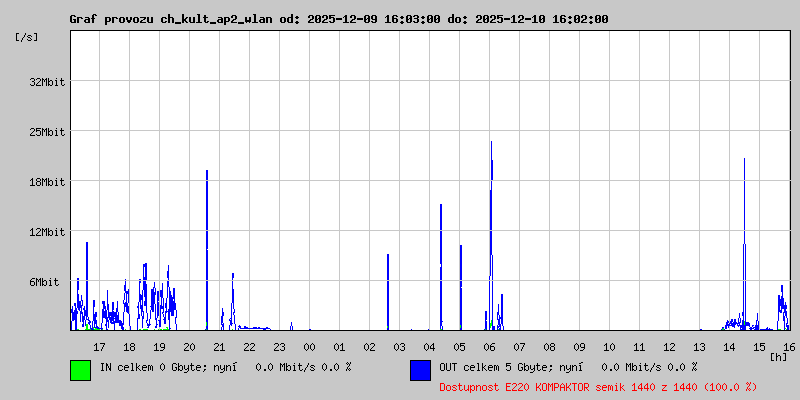Image resolution: width=800 pixels, height=400 pixels.
Task: Click hour label 16 on x-axis
Action: (x=789, y=347)
